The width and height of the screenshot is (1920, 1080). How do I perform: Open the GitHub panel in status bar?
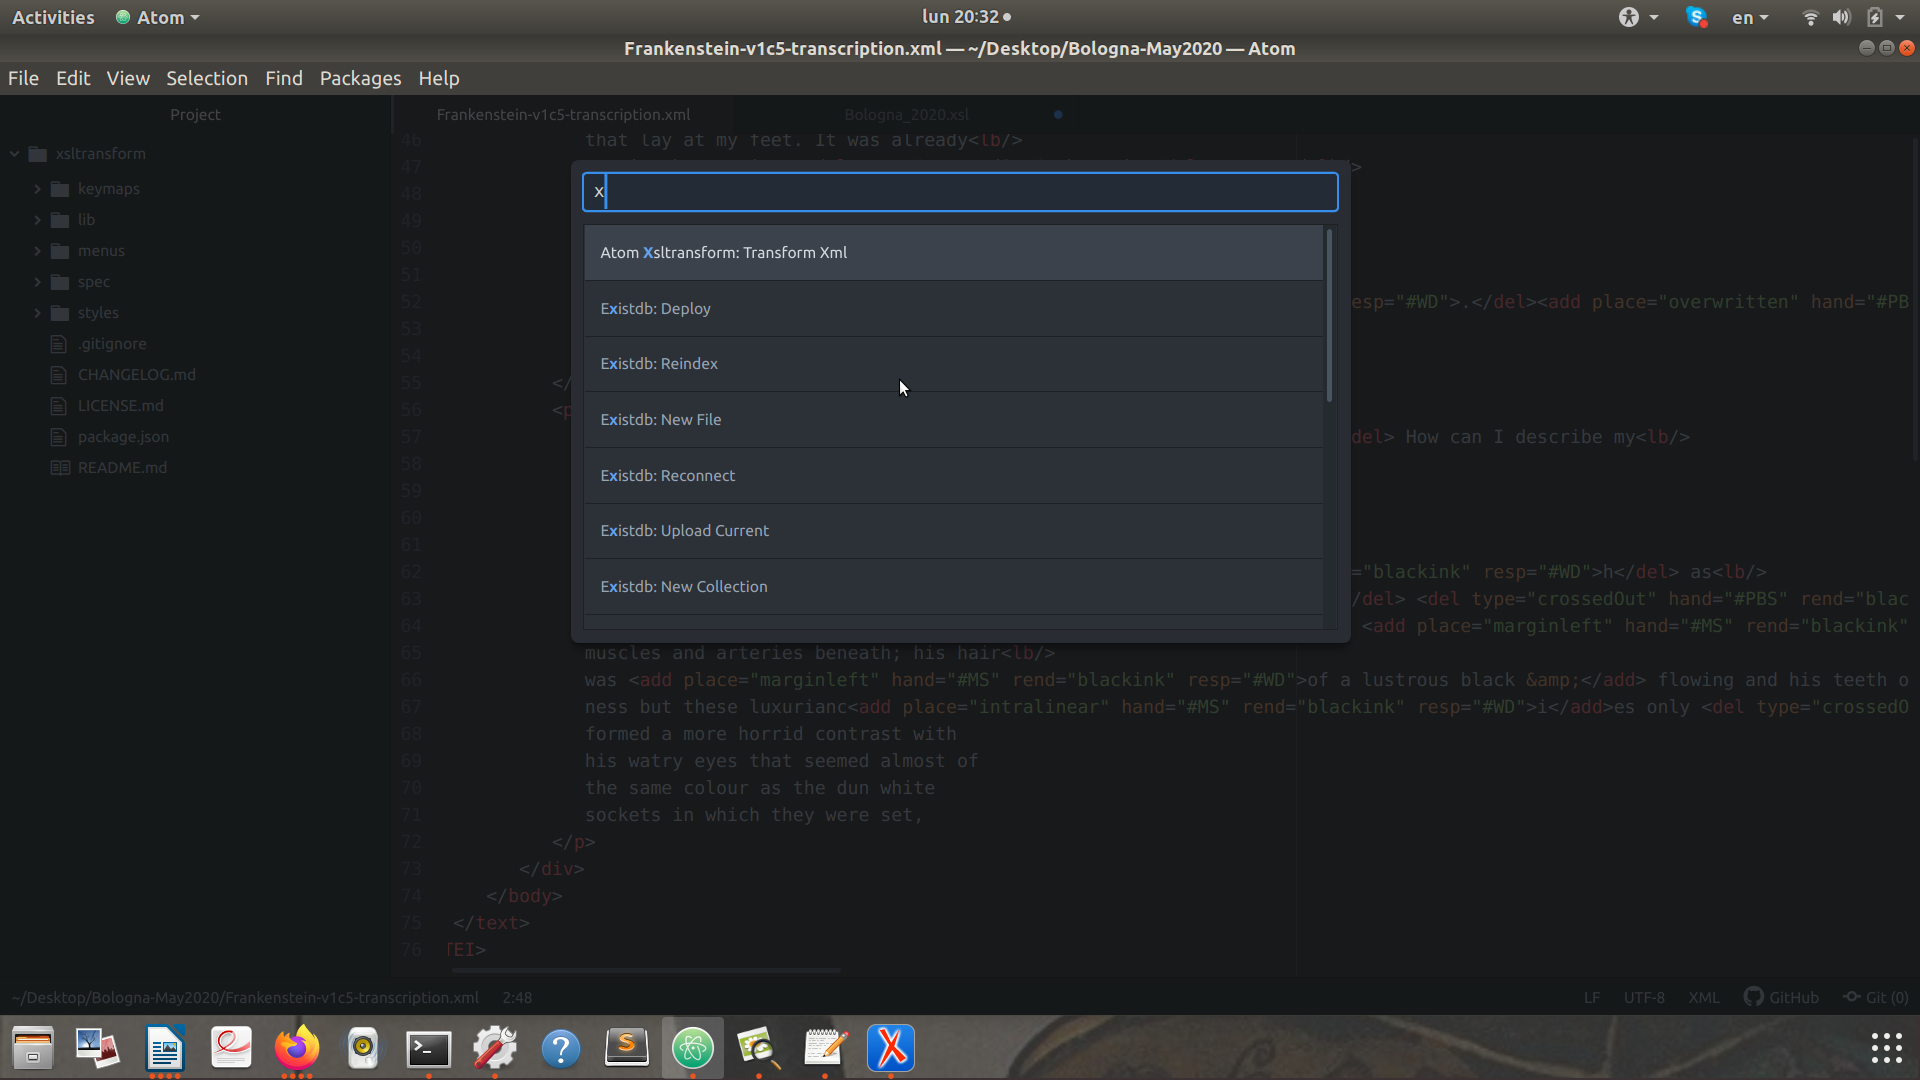pyautogui.click(x=1781, y=997)
